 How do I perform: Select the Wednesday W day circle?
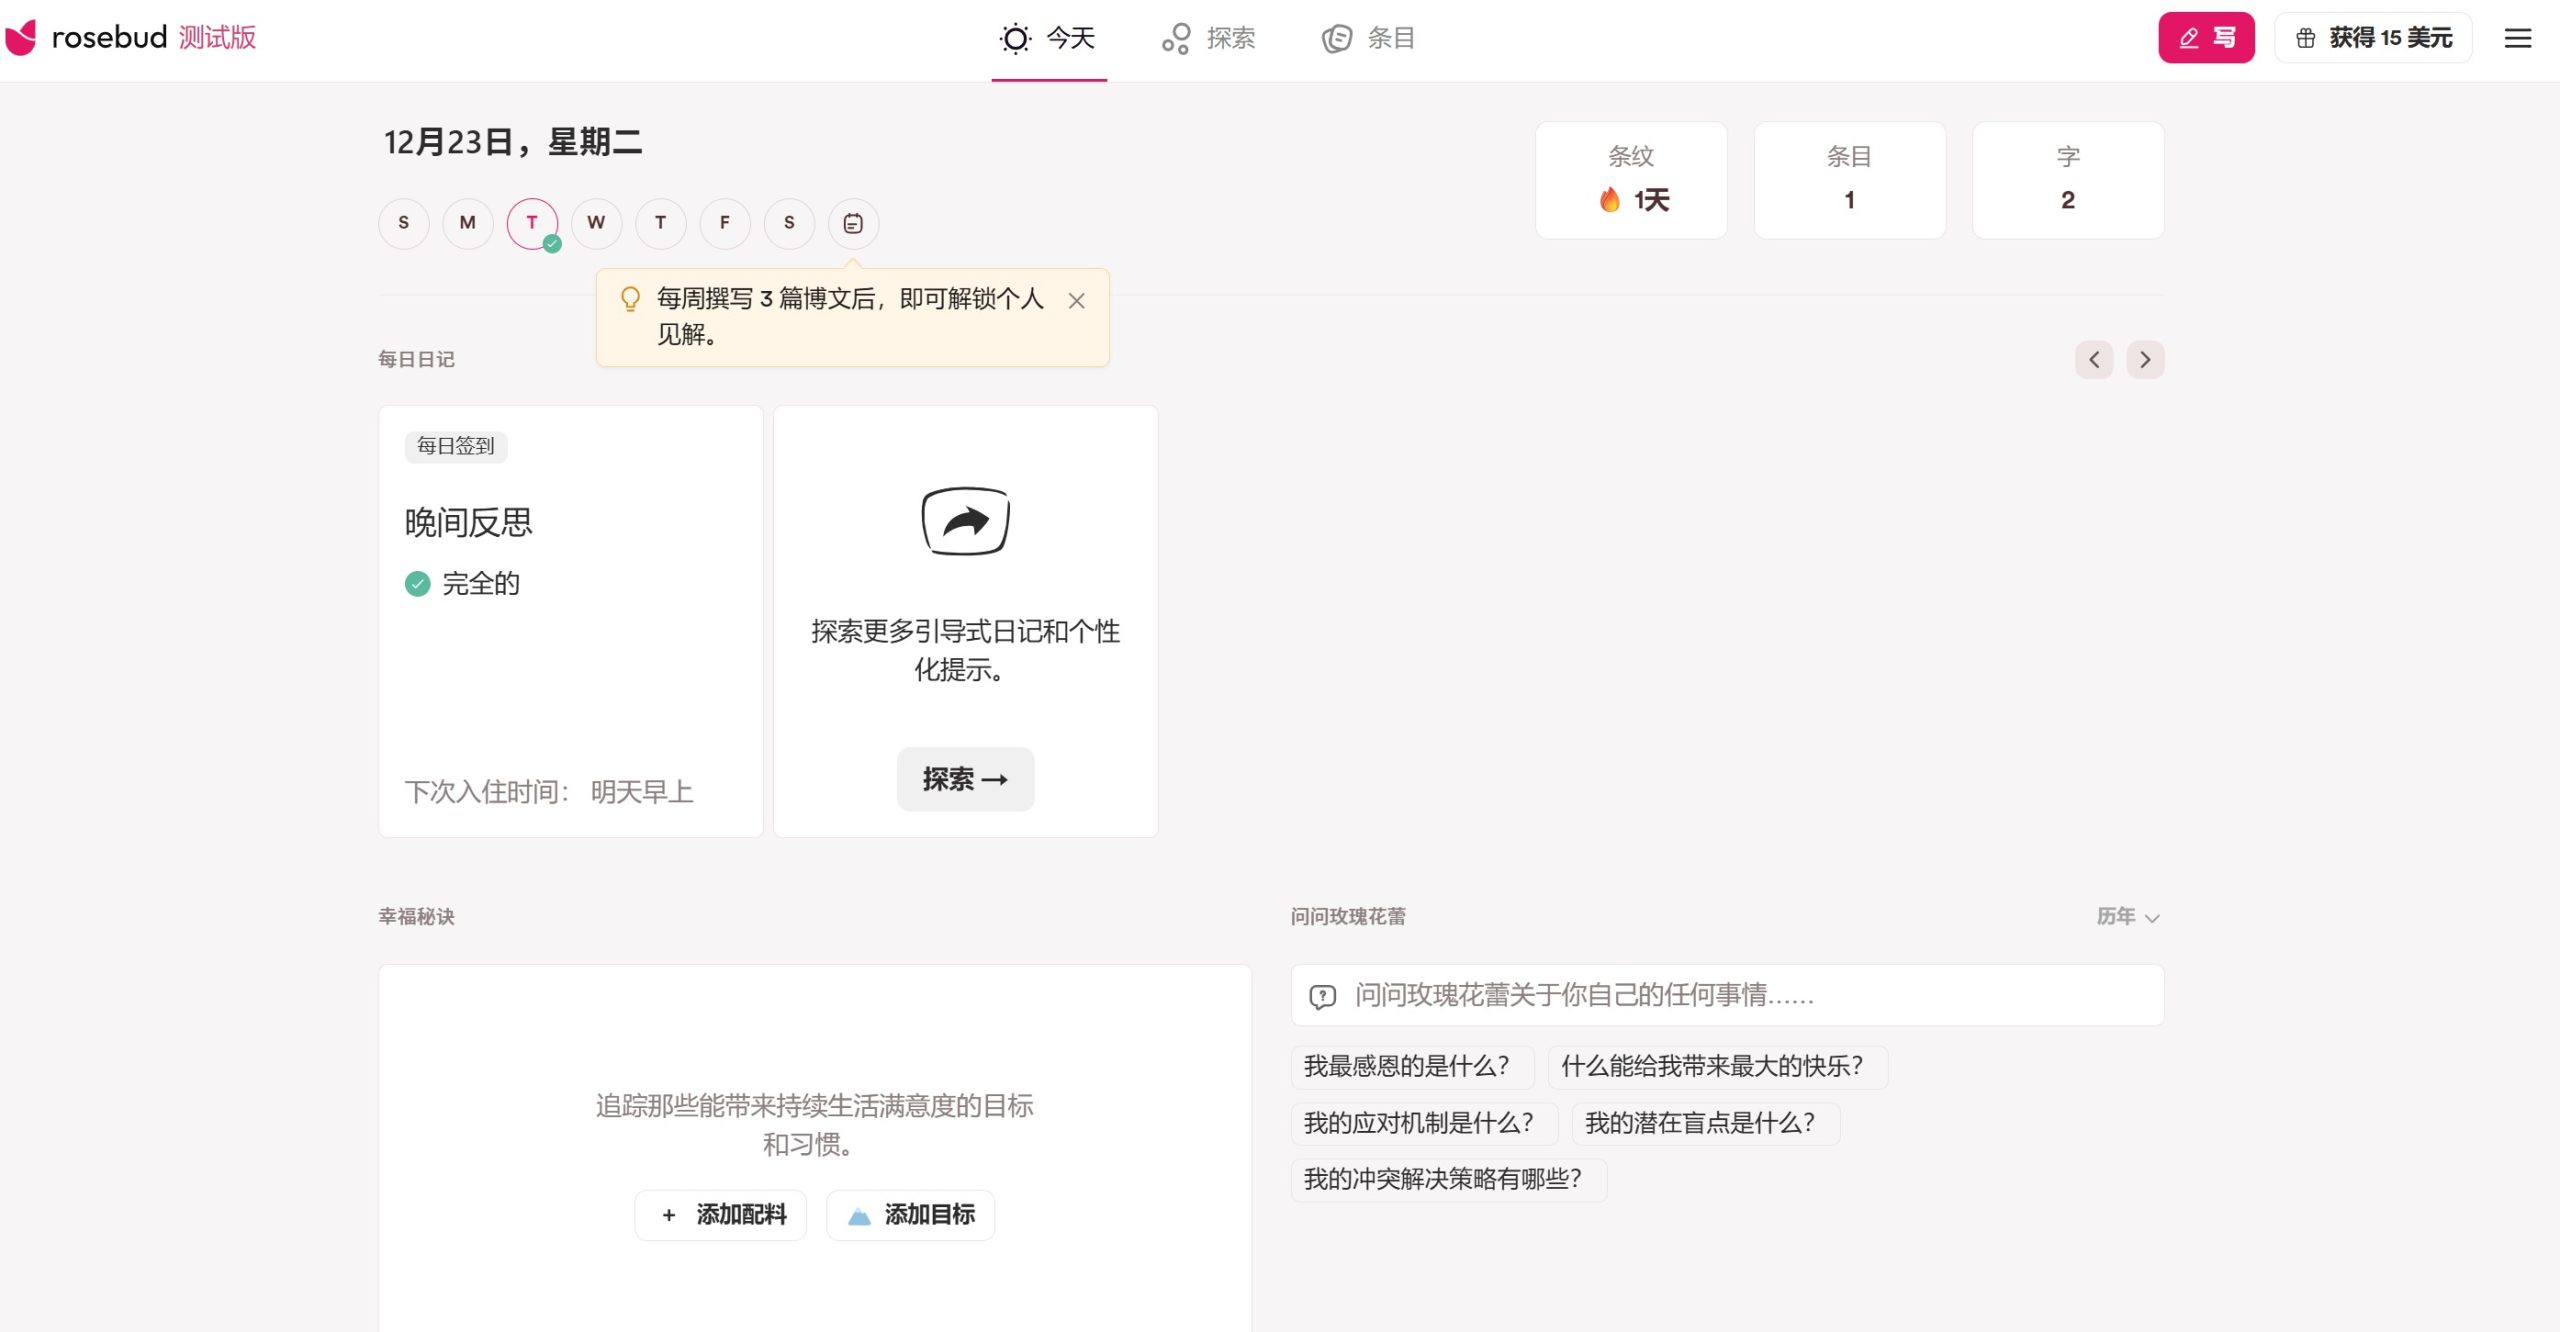click(596, 223)
